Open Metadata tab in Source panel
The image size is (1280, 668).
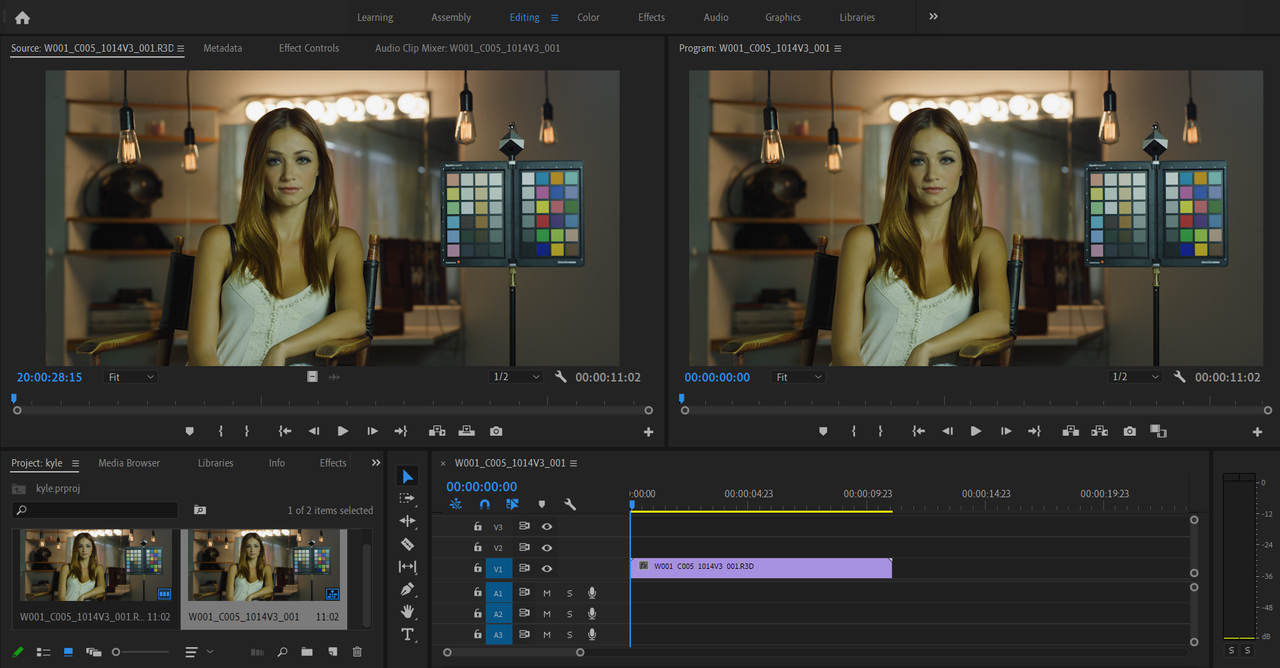222,48
